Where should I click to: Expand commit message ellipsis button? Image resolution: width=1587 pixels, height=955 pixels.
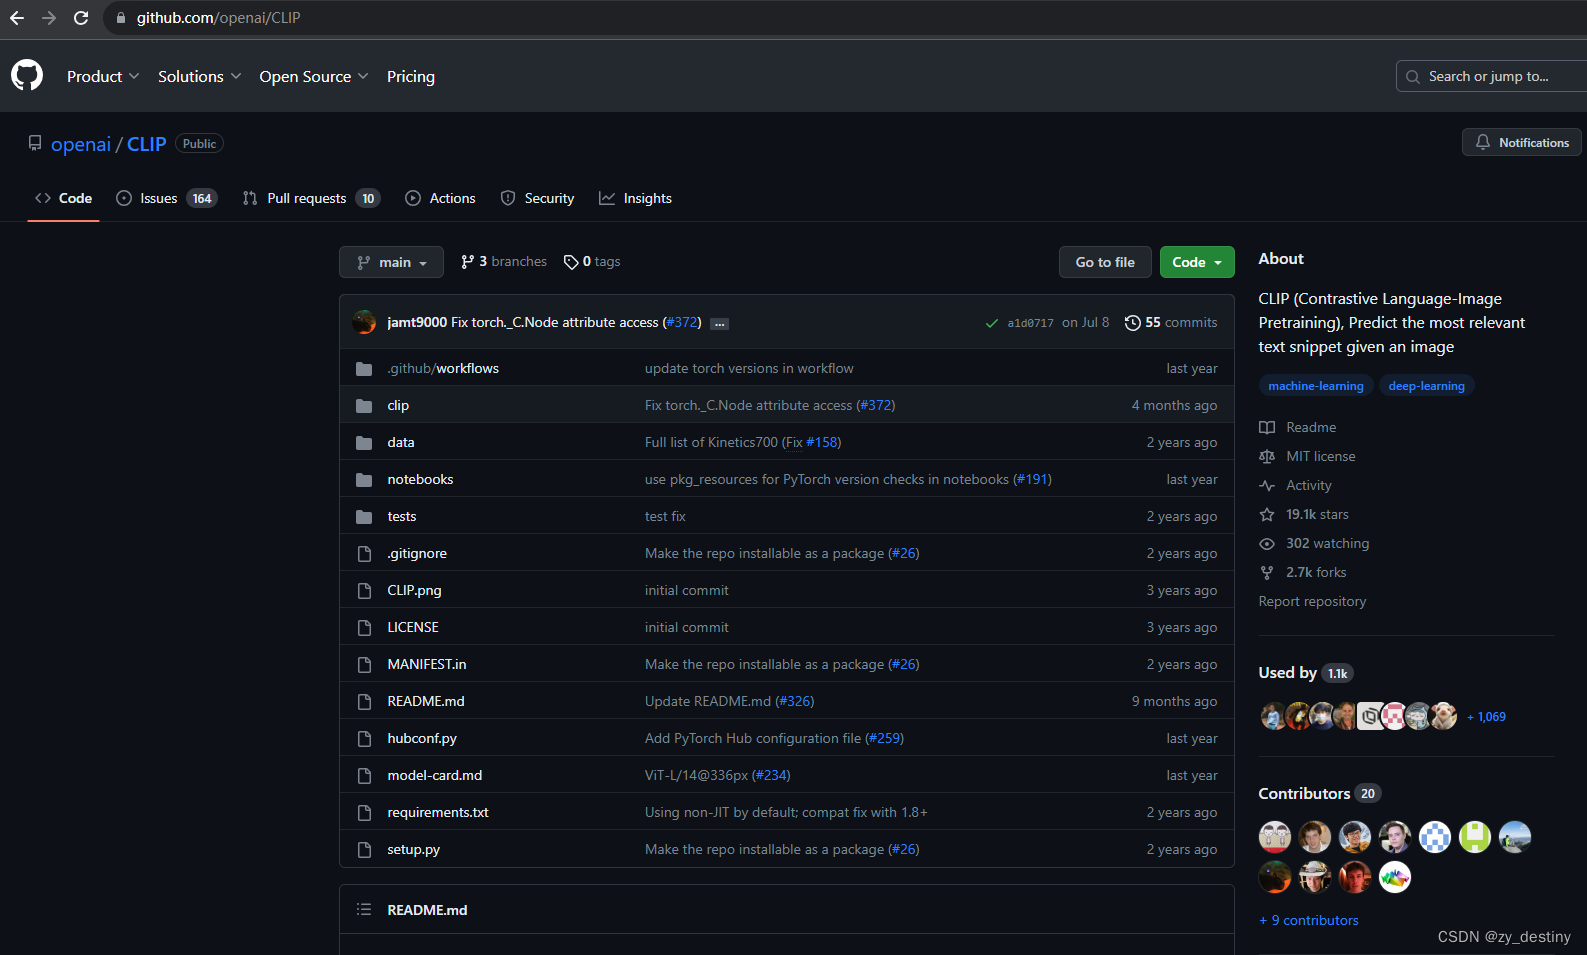(x=719, y=323)
